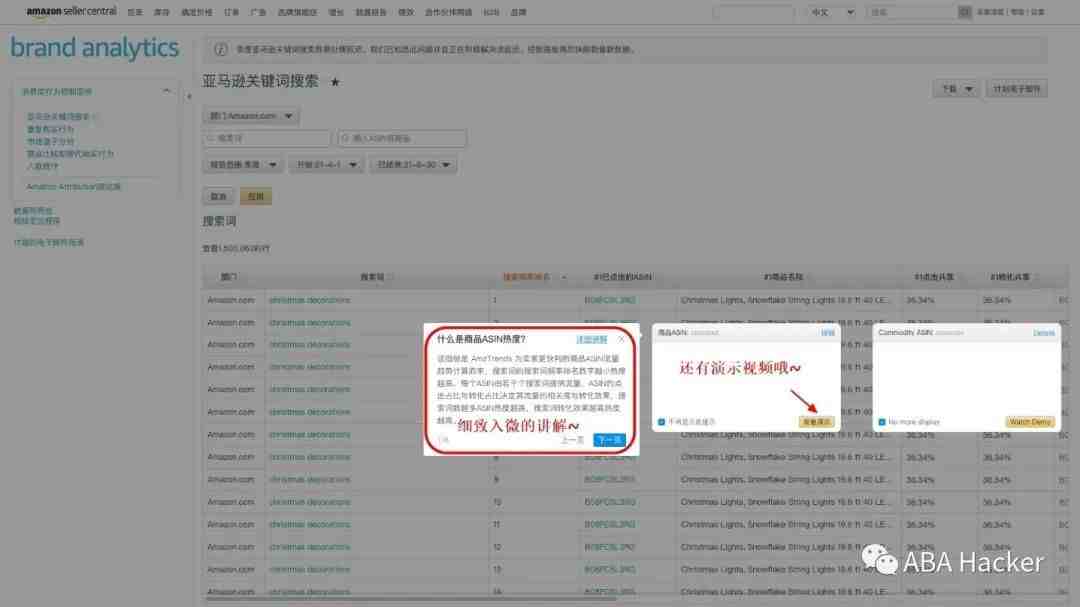Click the Amazon Seller Central logo

click(71, 12)
